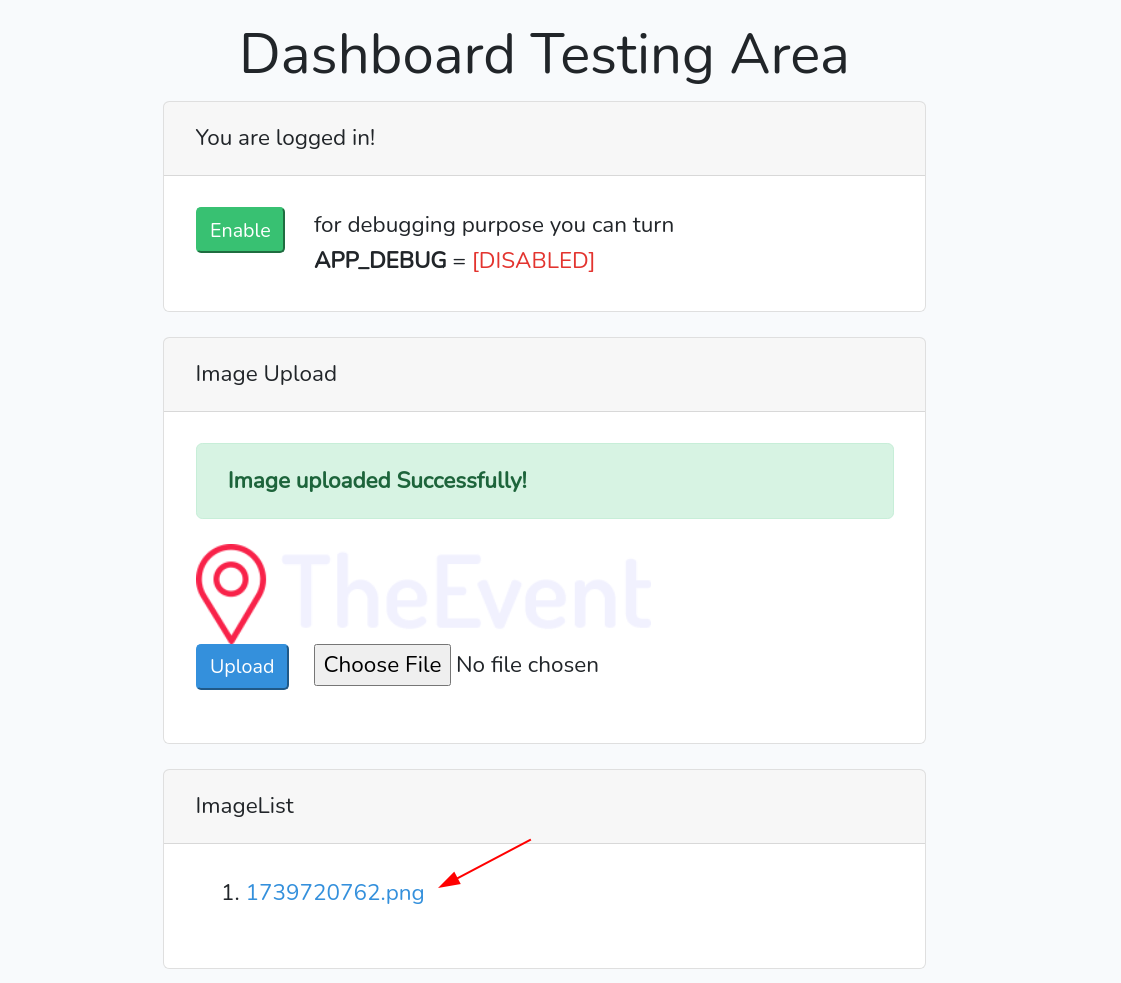
Task: Click the red [DISABLED] status text
Action: (x=533, y=261)
